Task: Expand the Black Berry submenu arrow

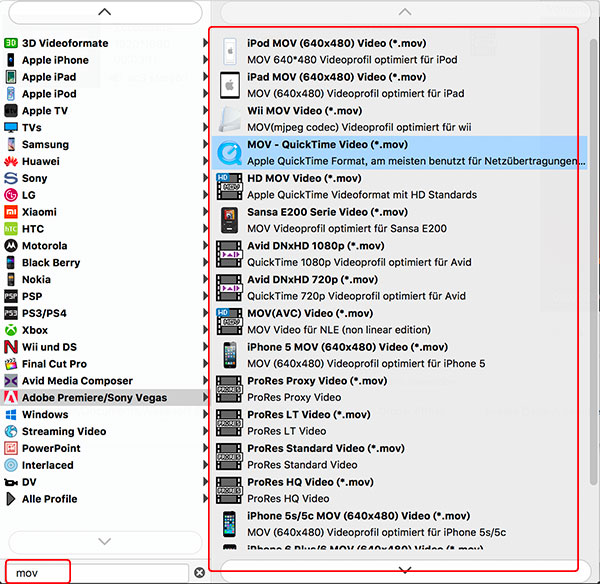Action: click(205, 262)
